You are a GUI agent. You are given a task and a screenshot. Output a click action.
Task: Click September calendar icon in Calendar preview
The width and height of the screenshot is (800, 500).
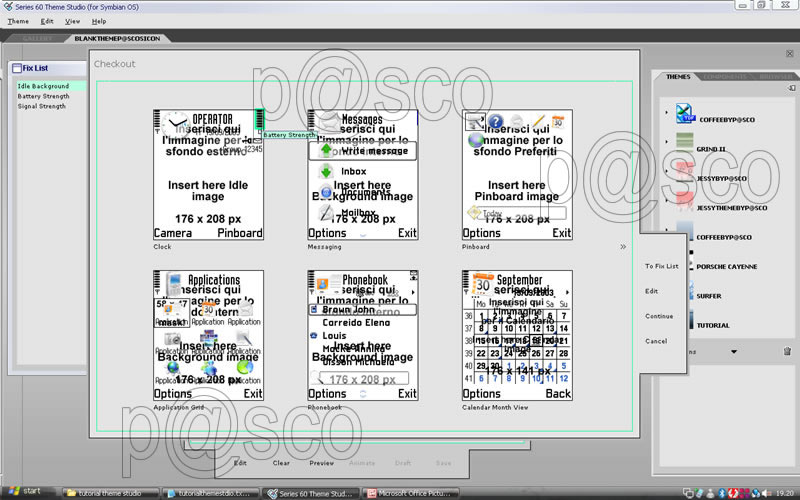click(x=482, y=284)
